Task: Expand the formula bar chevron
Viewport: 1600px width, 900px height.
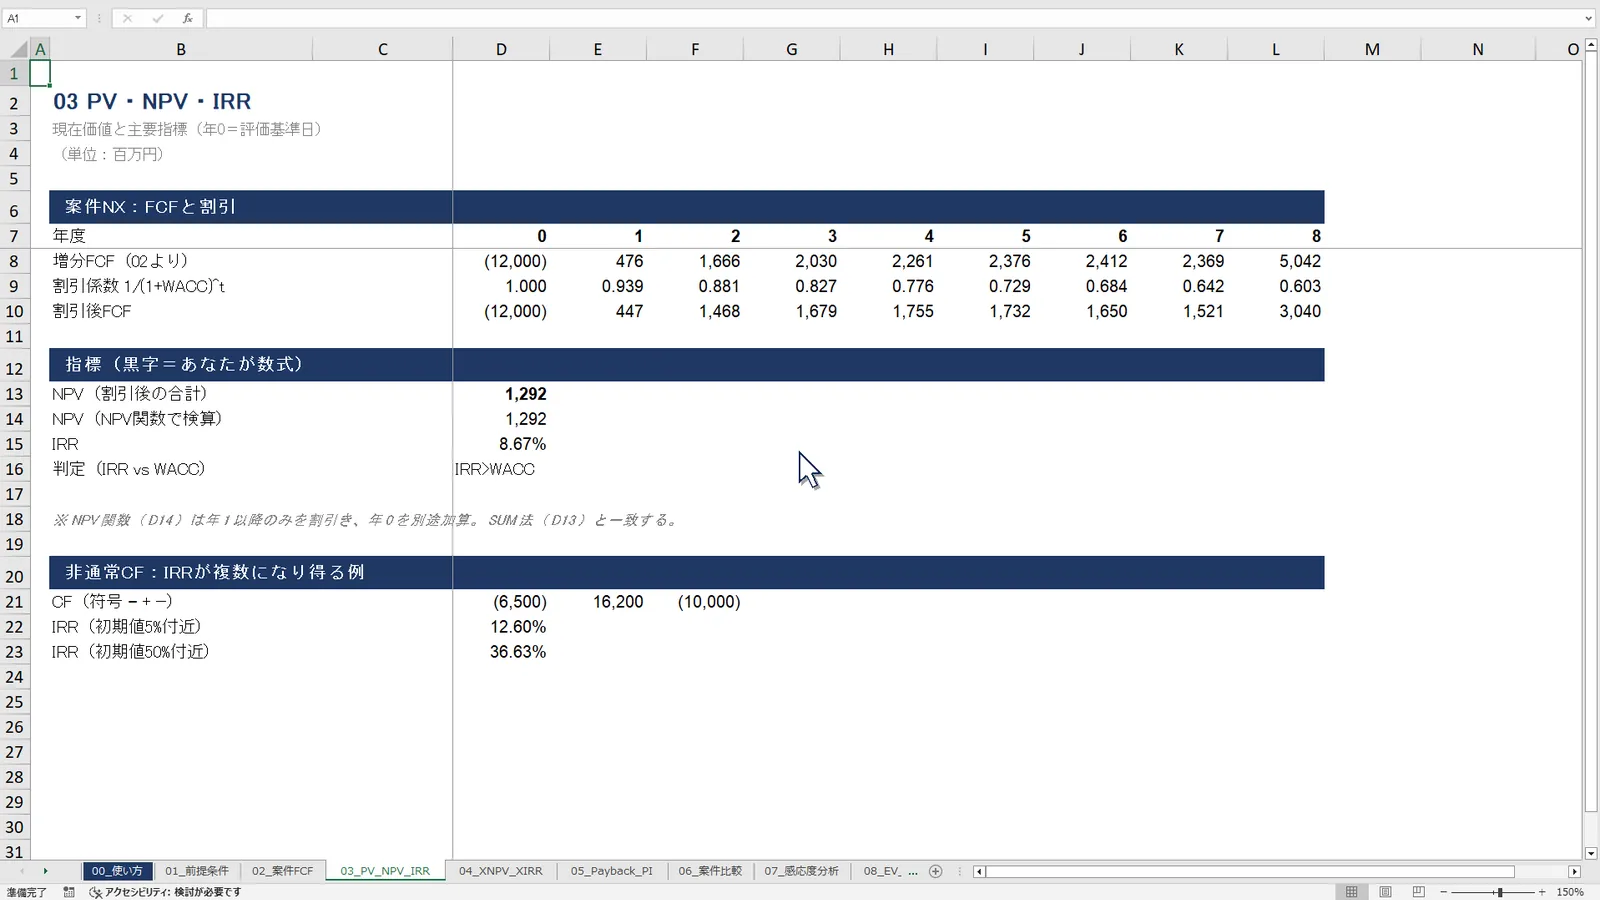Action: pos(1588,18)
